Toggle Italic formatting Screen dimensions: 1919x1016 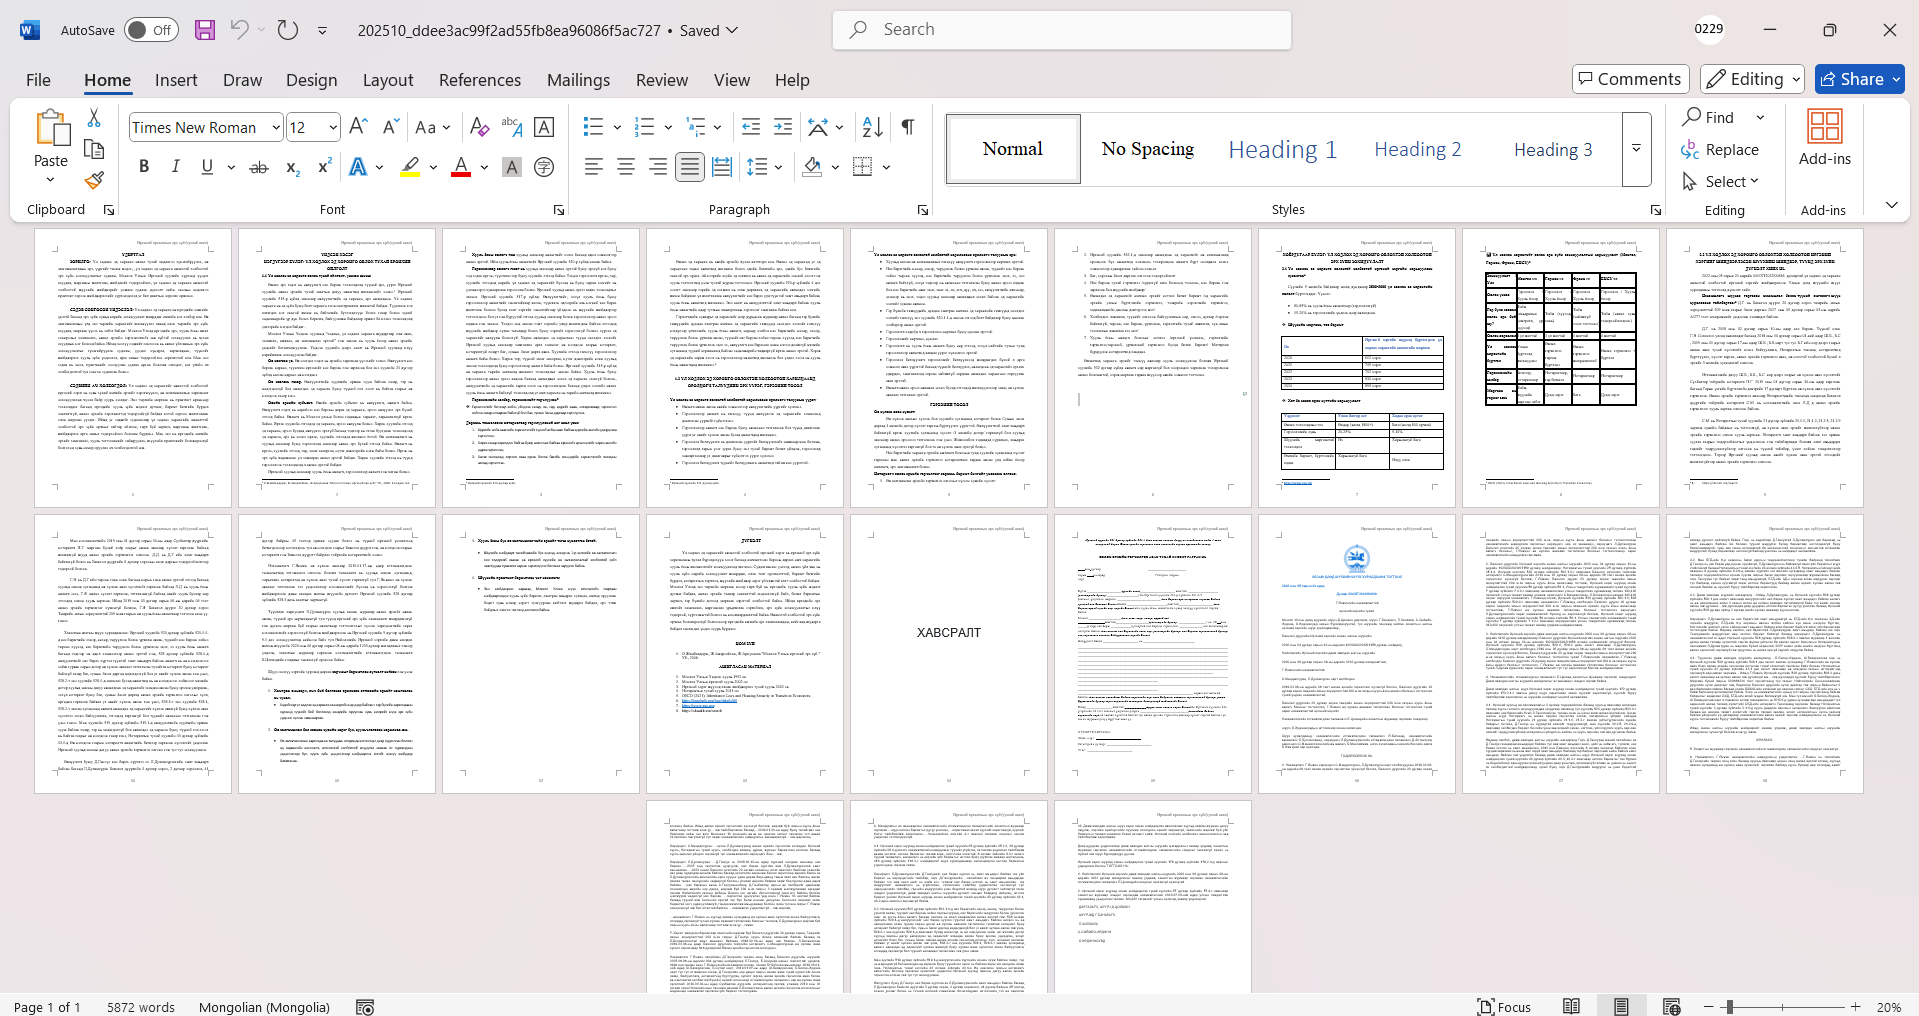click(x=176, y=167)
